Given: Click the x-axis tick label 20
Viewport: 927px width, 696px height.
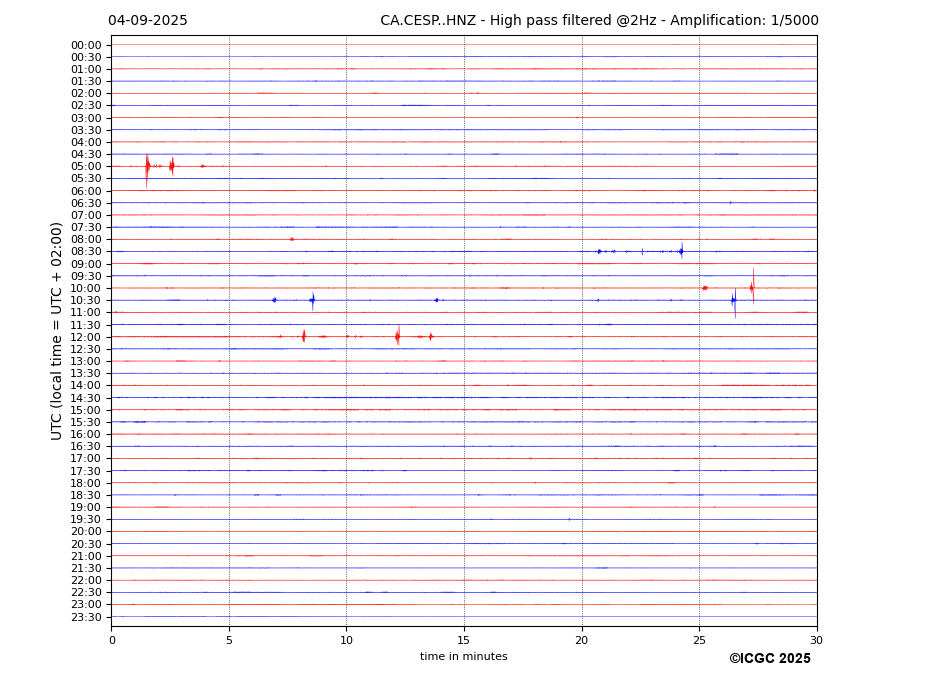Looking at the screenshot, I should click(582, 640).
